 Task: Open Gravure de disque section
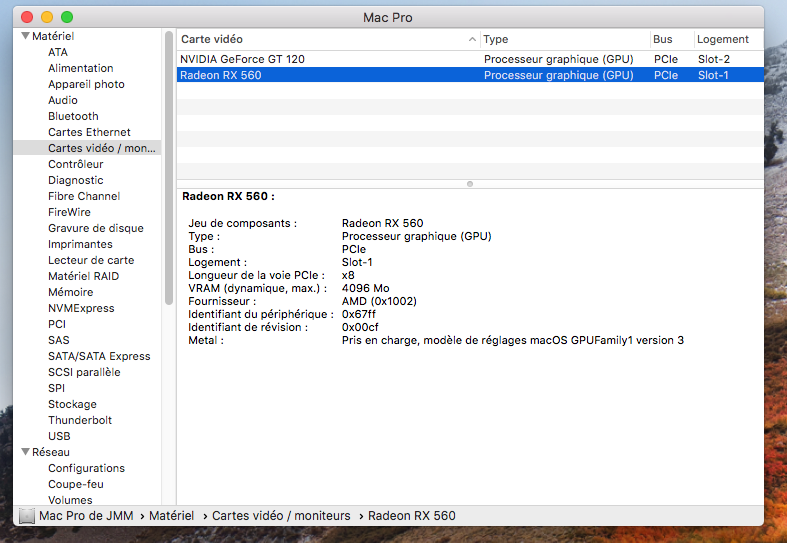coord(96,228)
